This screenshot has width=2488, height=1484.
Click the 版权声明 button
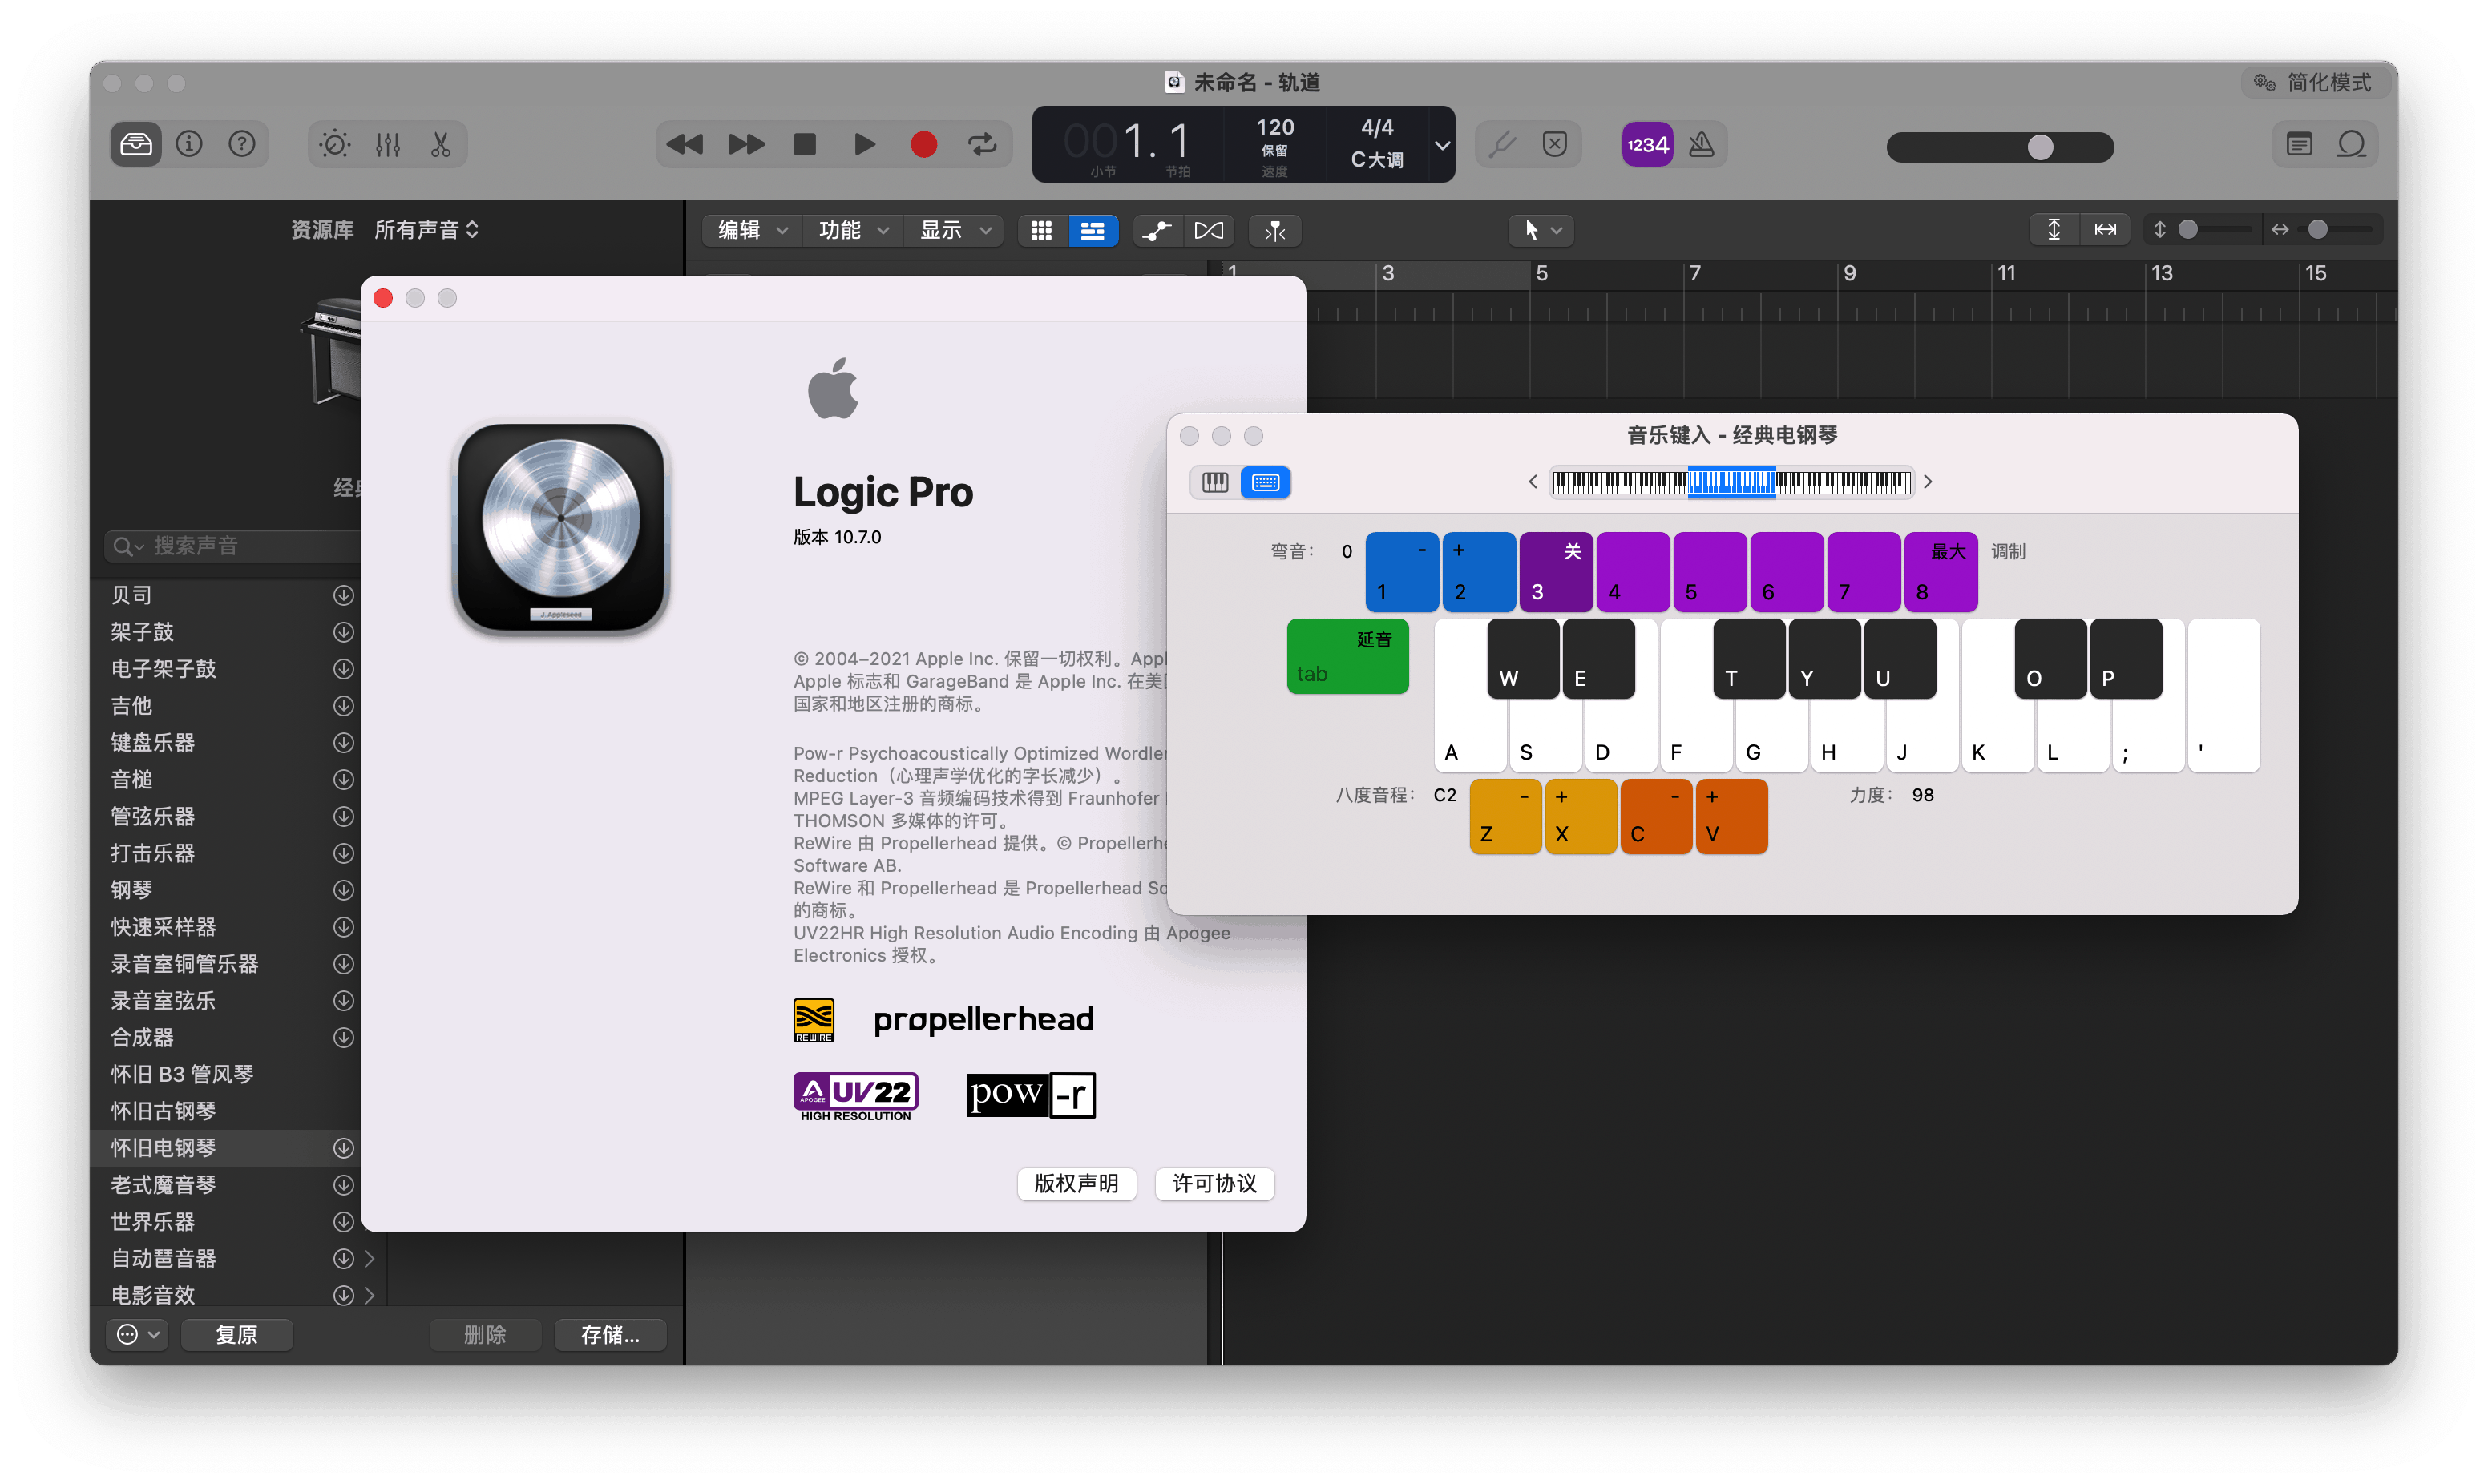tap(1076, 1183)
